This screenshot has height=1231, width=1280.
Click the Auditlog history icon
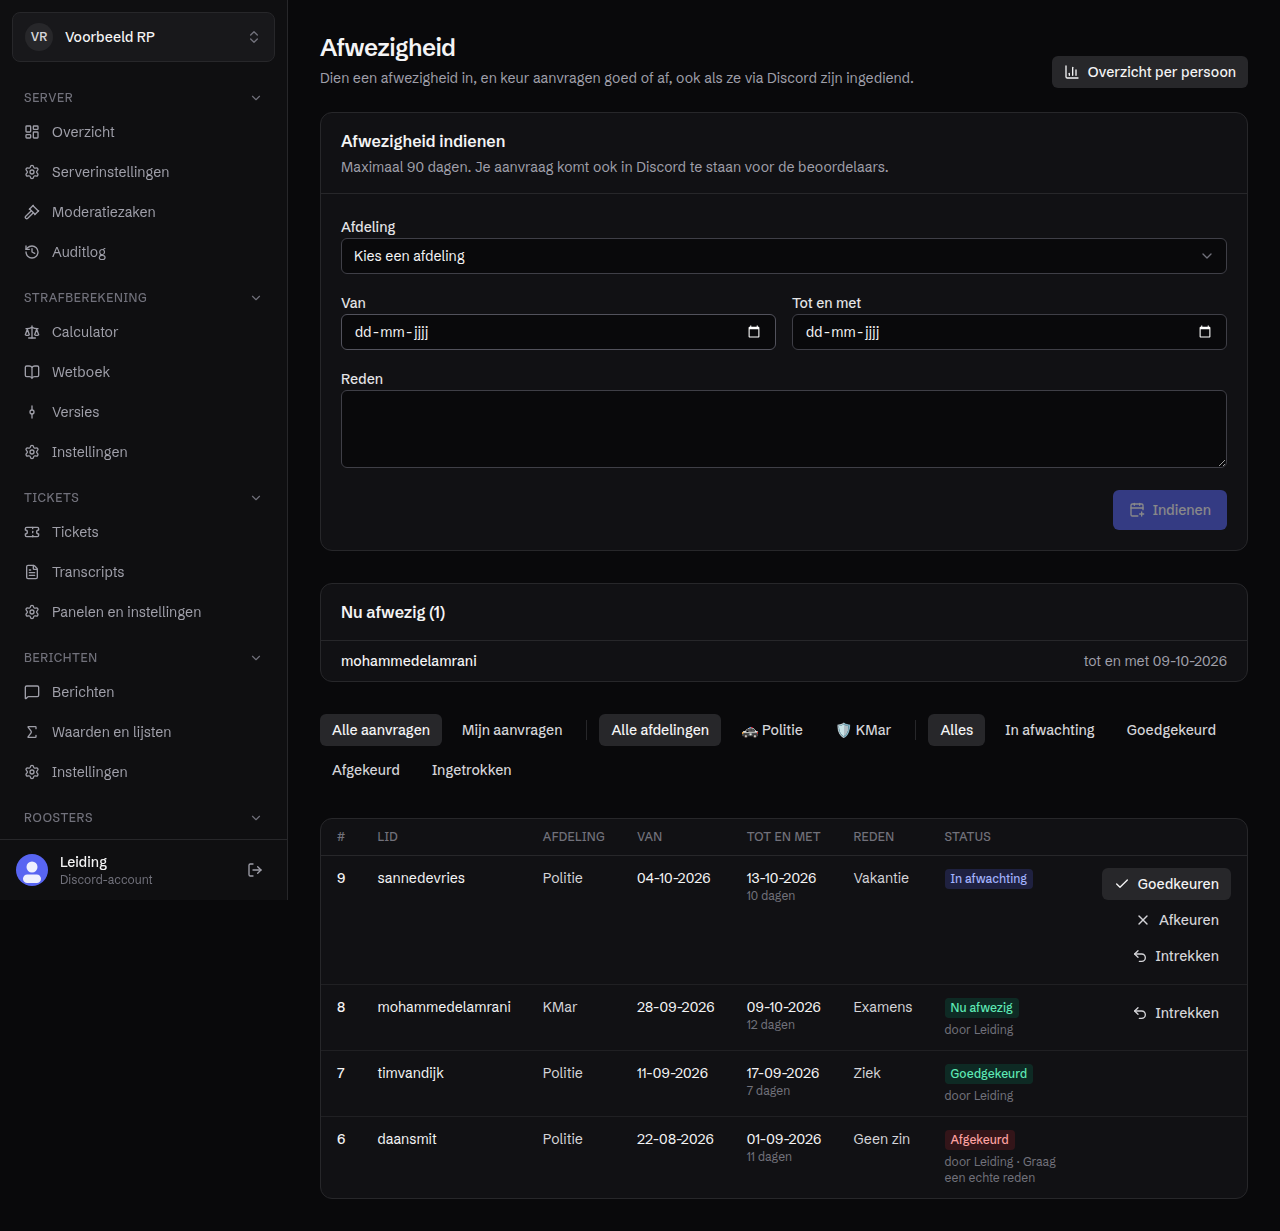coord(32,252)
